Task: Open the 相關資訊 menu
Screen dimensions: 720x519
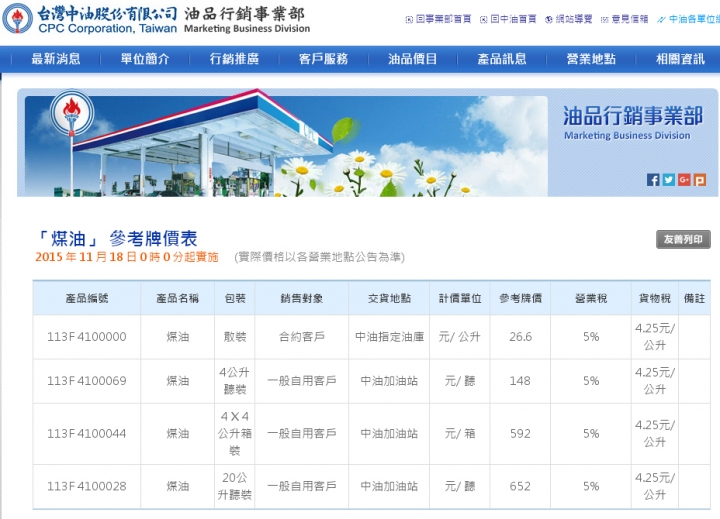Action: 680,59
